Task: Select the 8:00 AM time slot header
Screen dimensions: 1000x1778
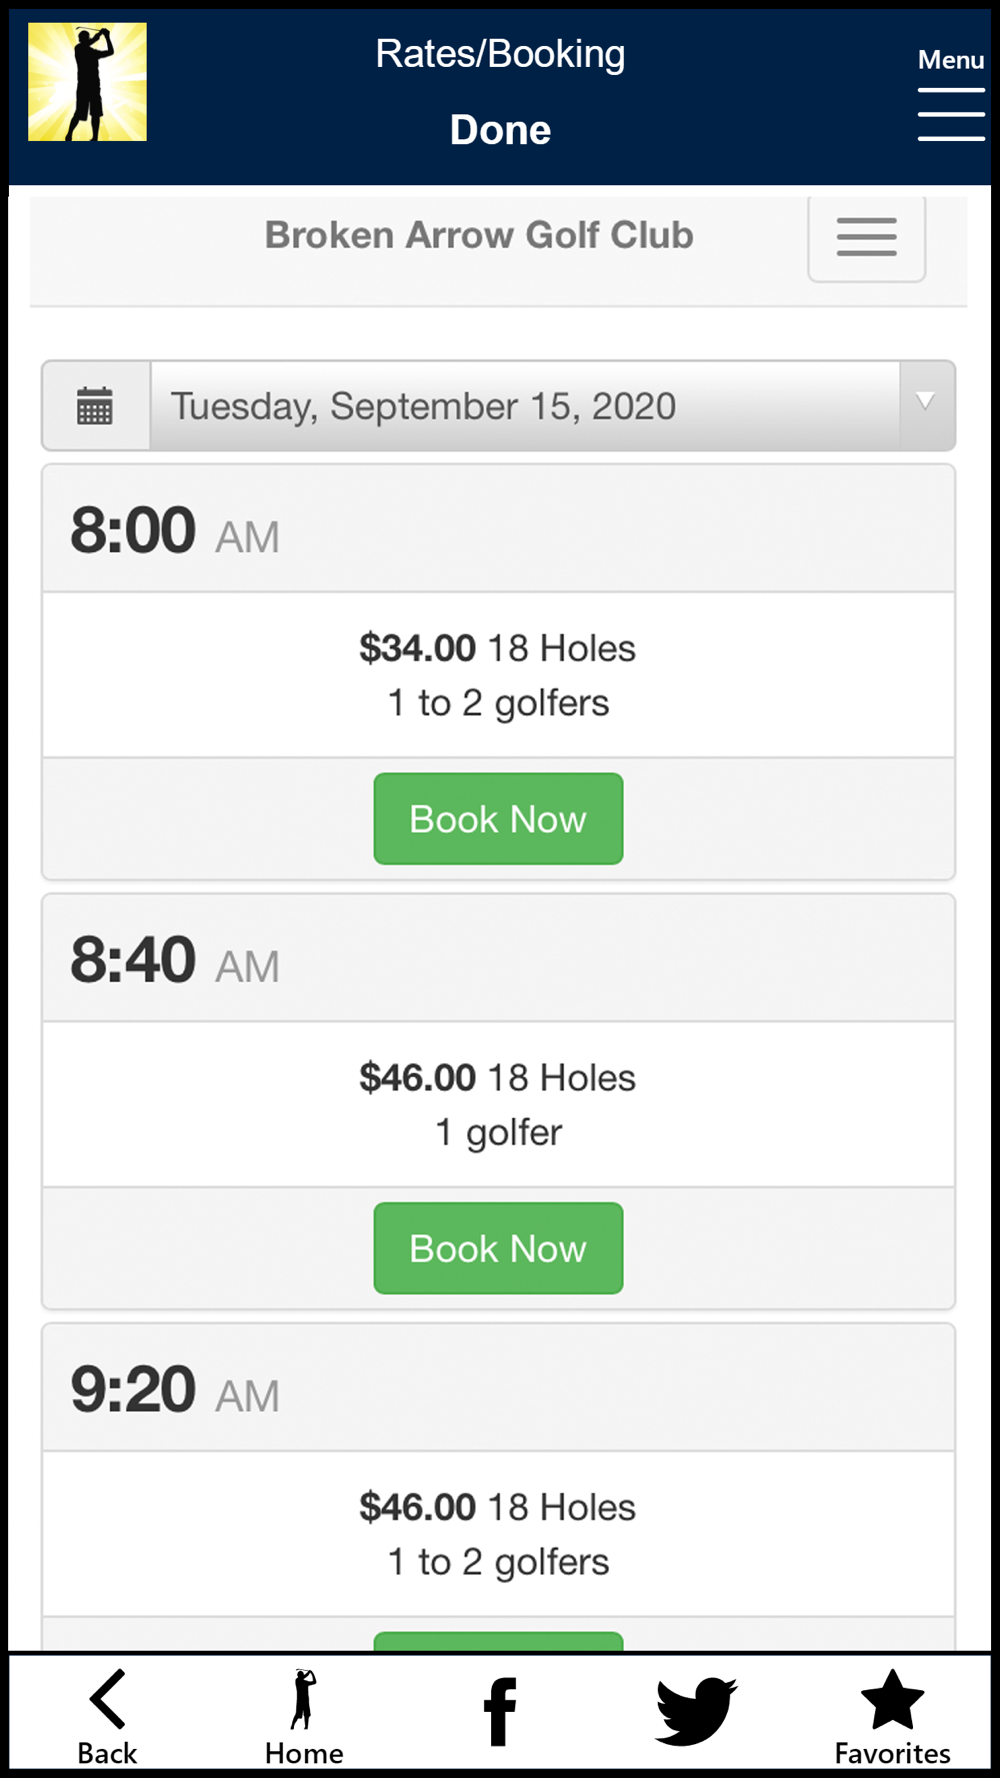Action: point(174,531)
